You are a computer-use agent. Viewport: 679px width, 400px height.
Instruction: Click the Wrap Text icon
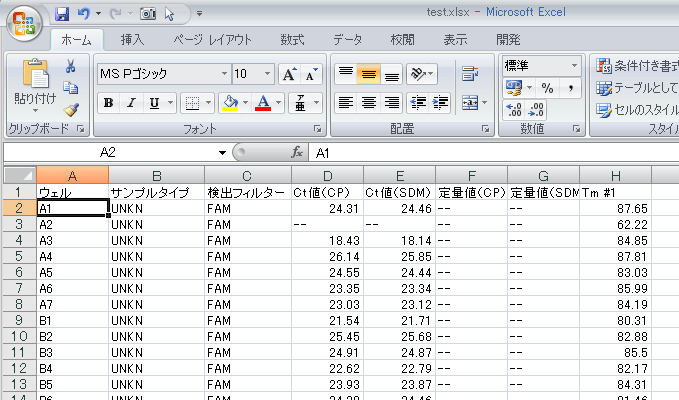pyautogui.click(x=469, y=74)
